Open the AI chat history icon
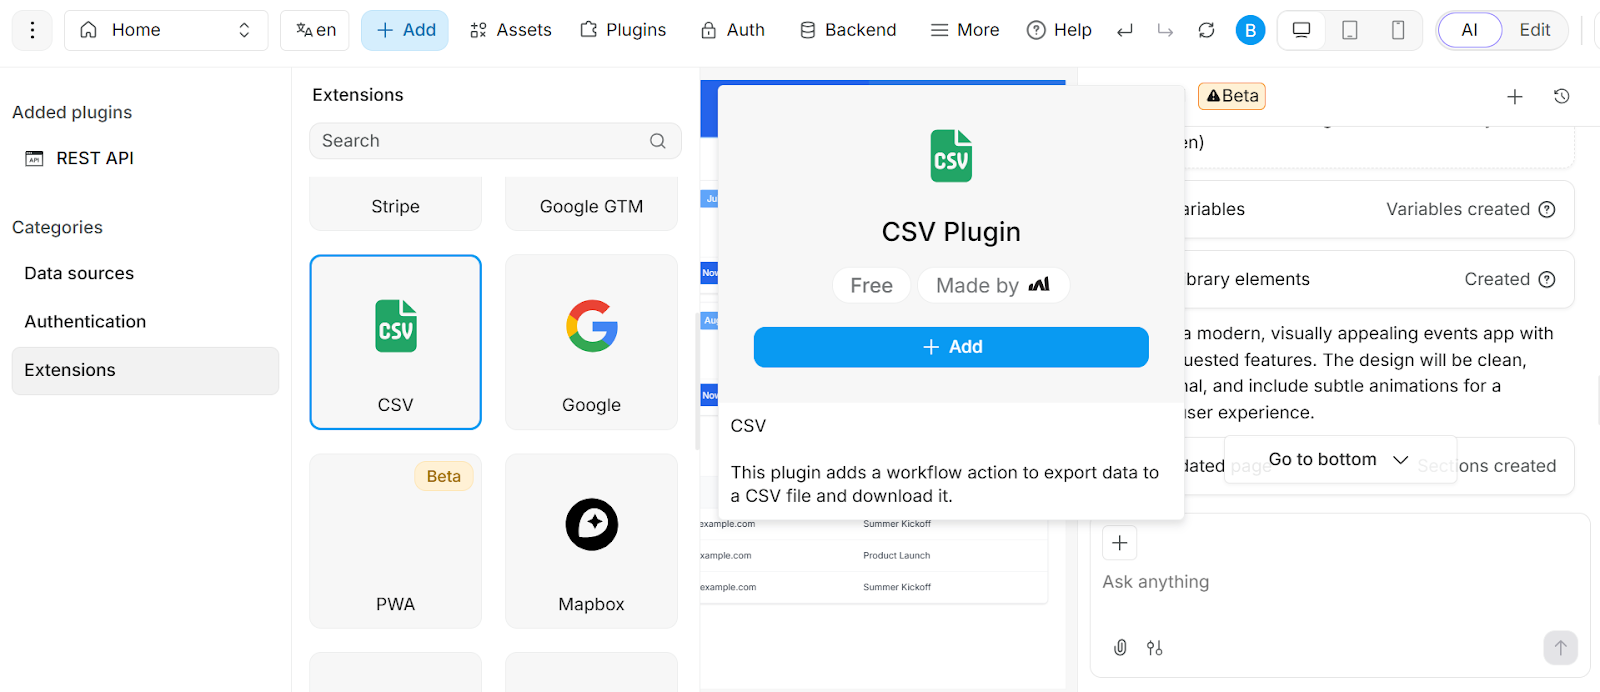The width and height of the screenshot is (1600, 692). click(1561, 96)
